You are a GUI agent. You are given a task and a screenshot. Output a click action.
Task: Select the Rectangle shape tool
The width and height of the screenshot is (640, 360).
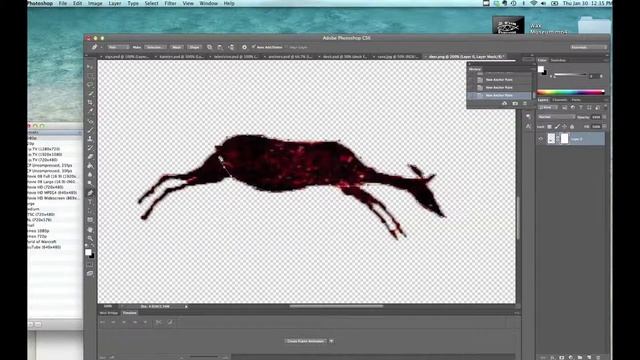[90, 220]
